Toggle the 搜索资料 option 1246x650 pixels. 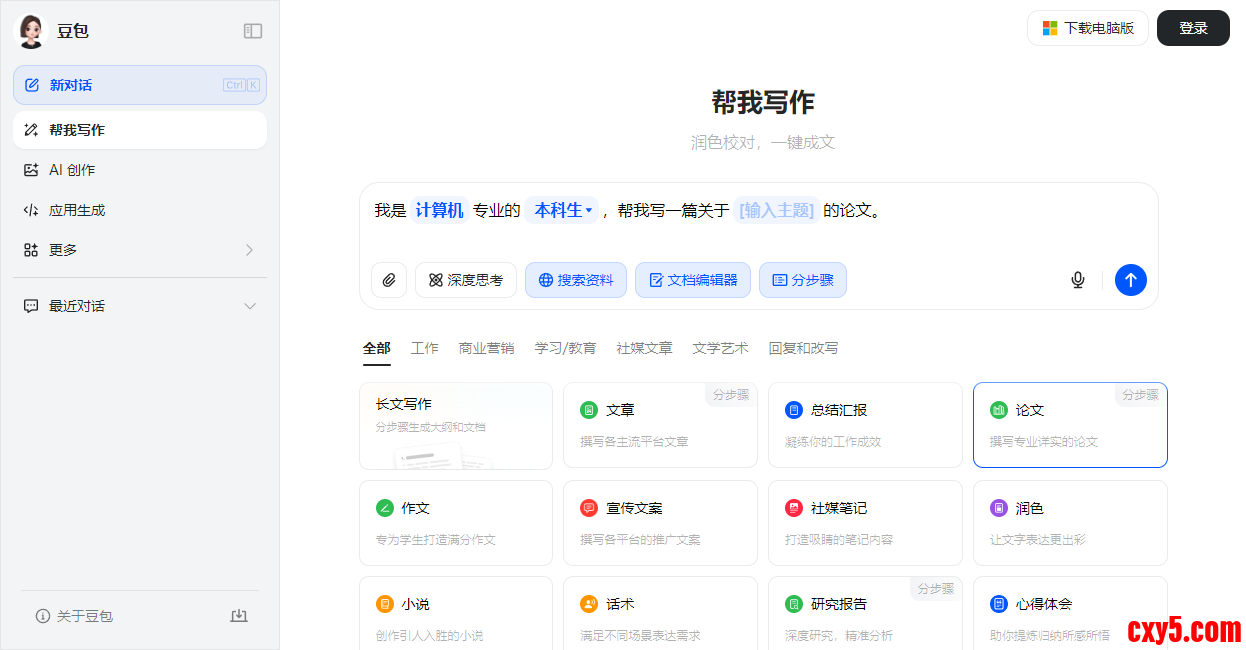[576, 280]
